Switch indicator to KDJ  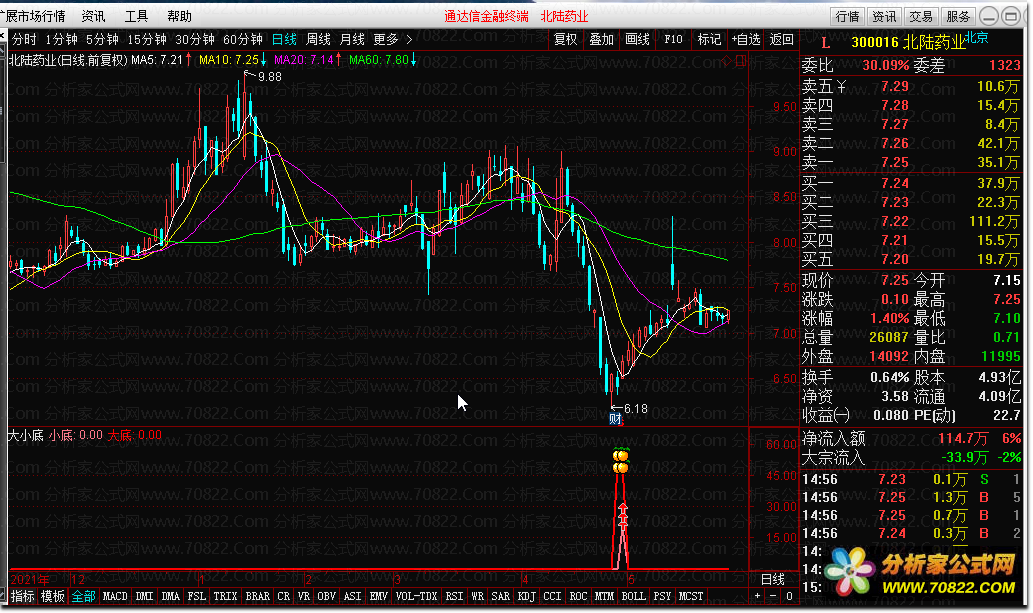click(x=526, y=596)
